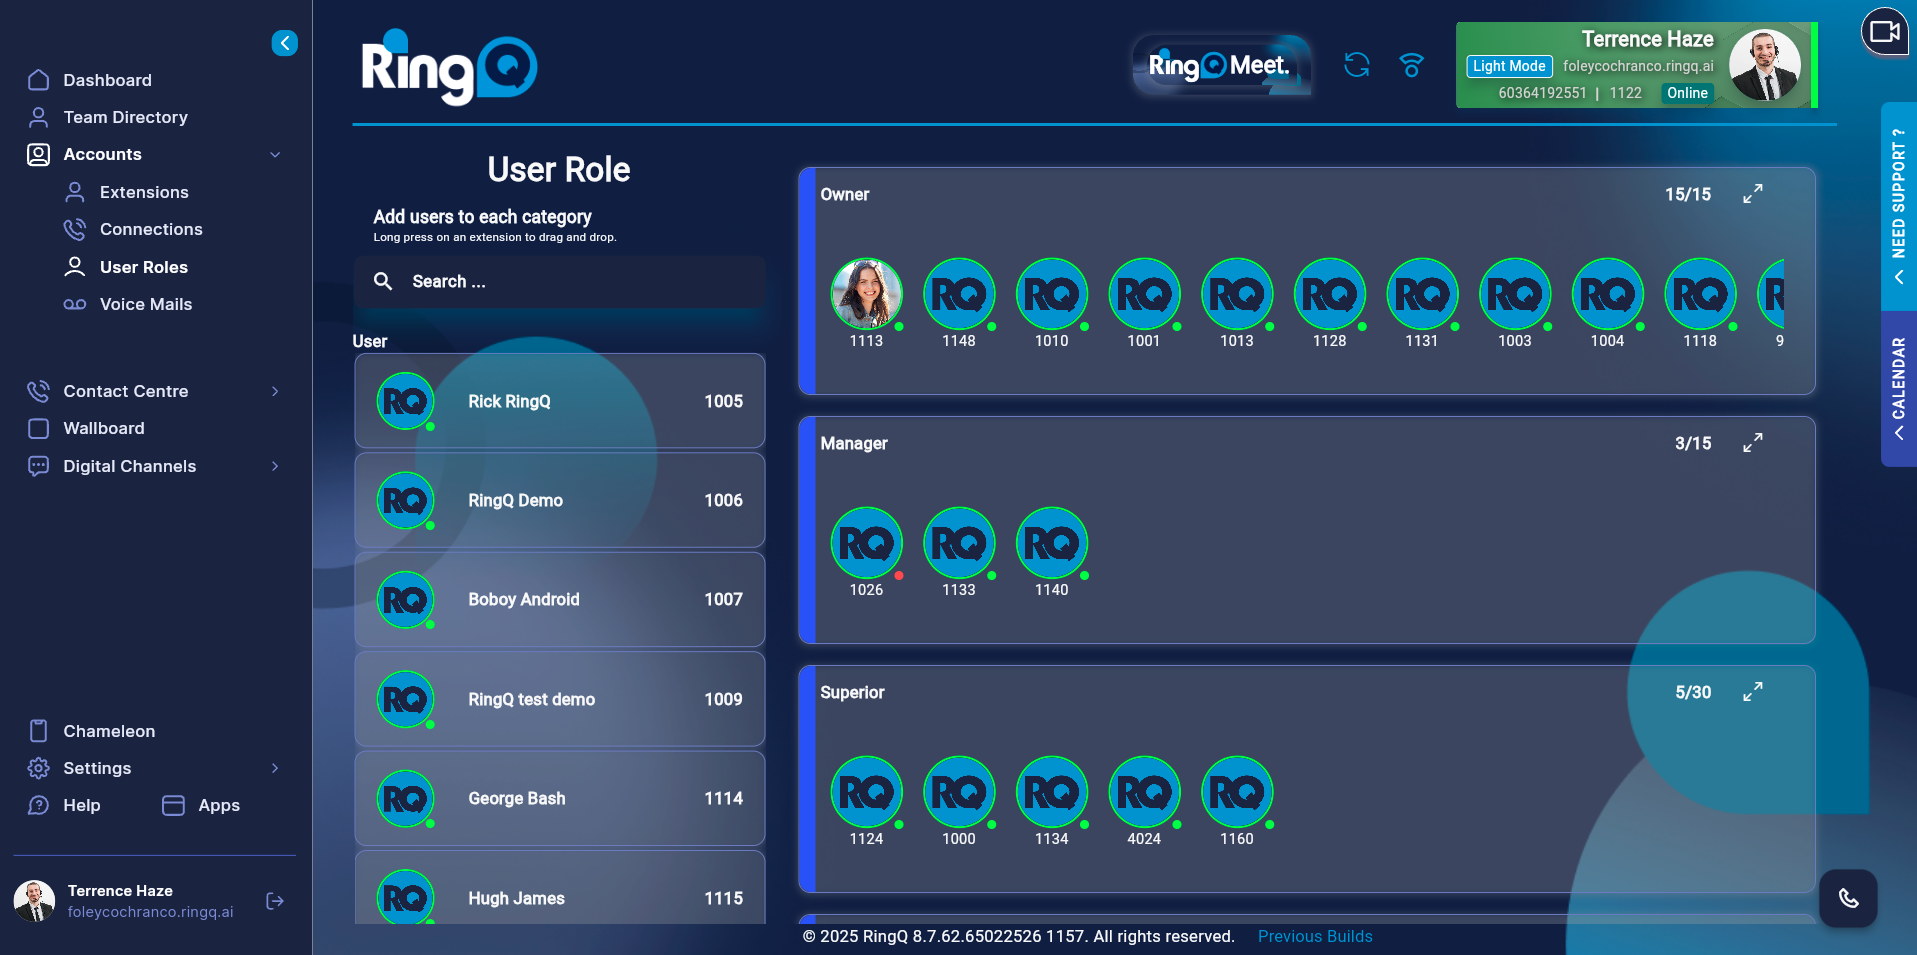Click the refresh icon next to RingQ Meet
The width and height of the screenshot is (1917, 955).
click(1357, 65)
